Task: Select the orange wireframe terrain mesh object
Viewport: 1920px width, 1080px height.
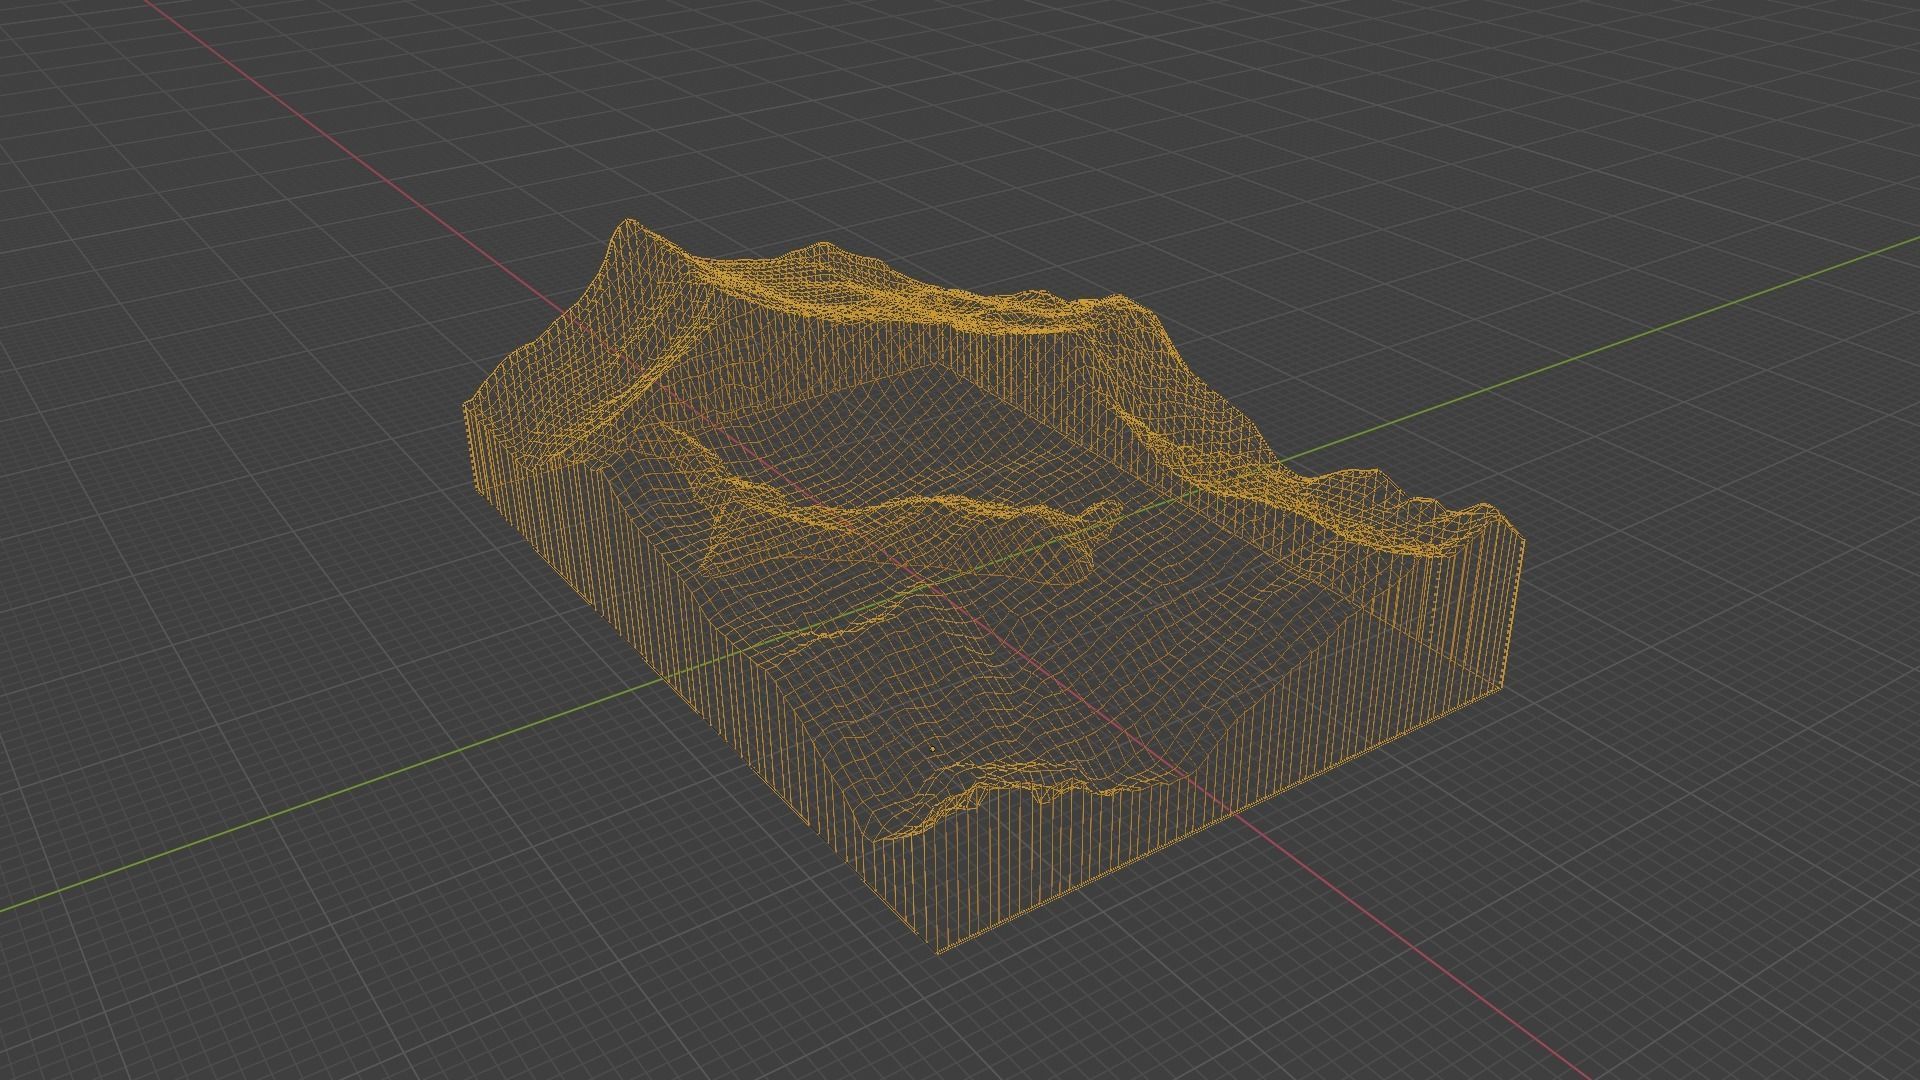Action: (x=993, y=585)
